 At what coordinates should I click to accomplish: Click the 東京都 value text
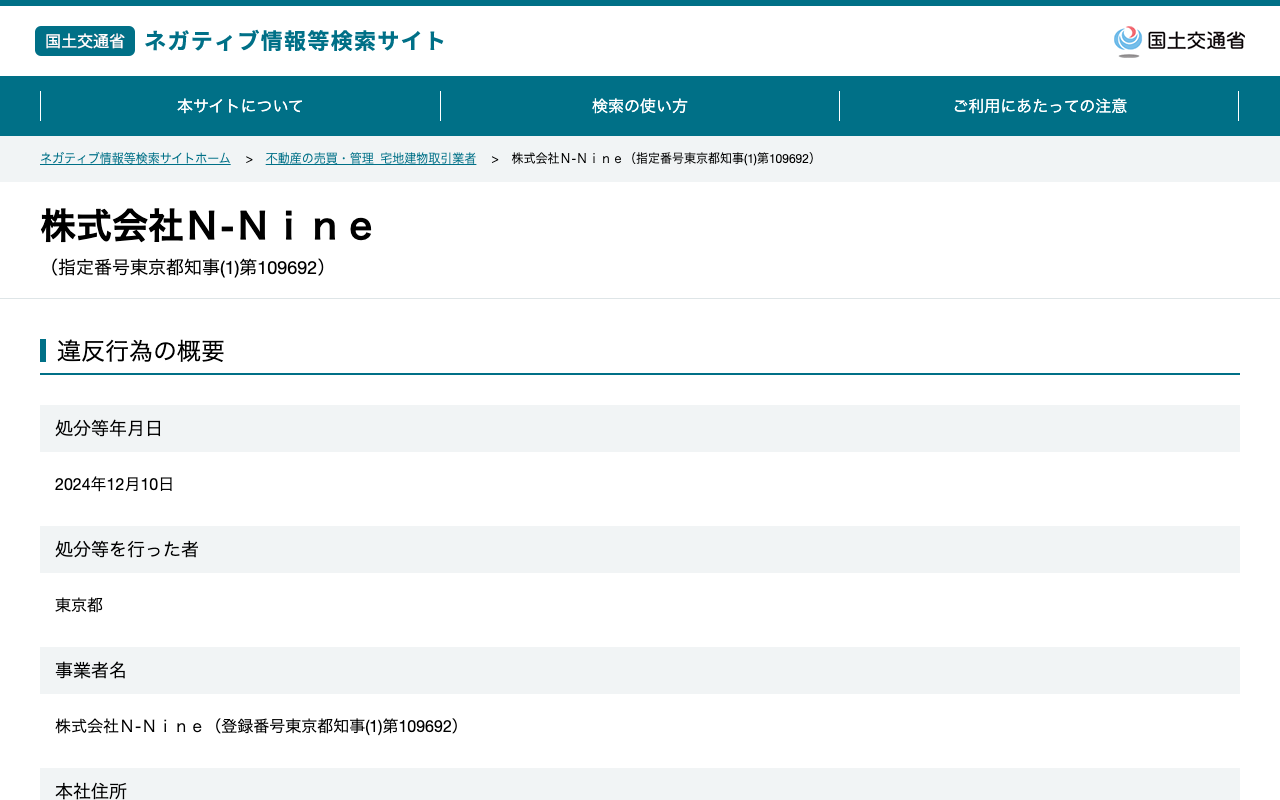tap(79, 605)
